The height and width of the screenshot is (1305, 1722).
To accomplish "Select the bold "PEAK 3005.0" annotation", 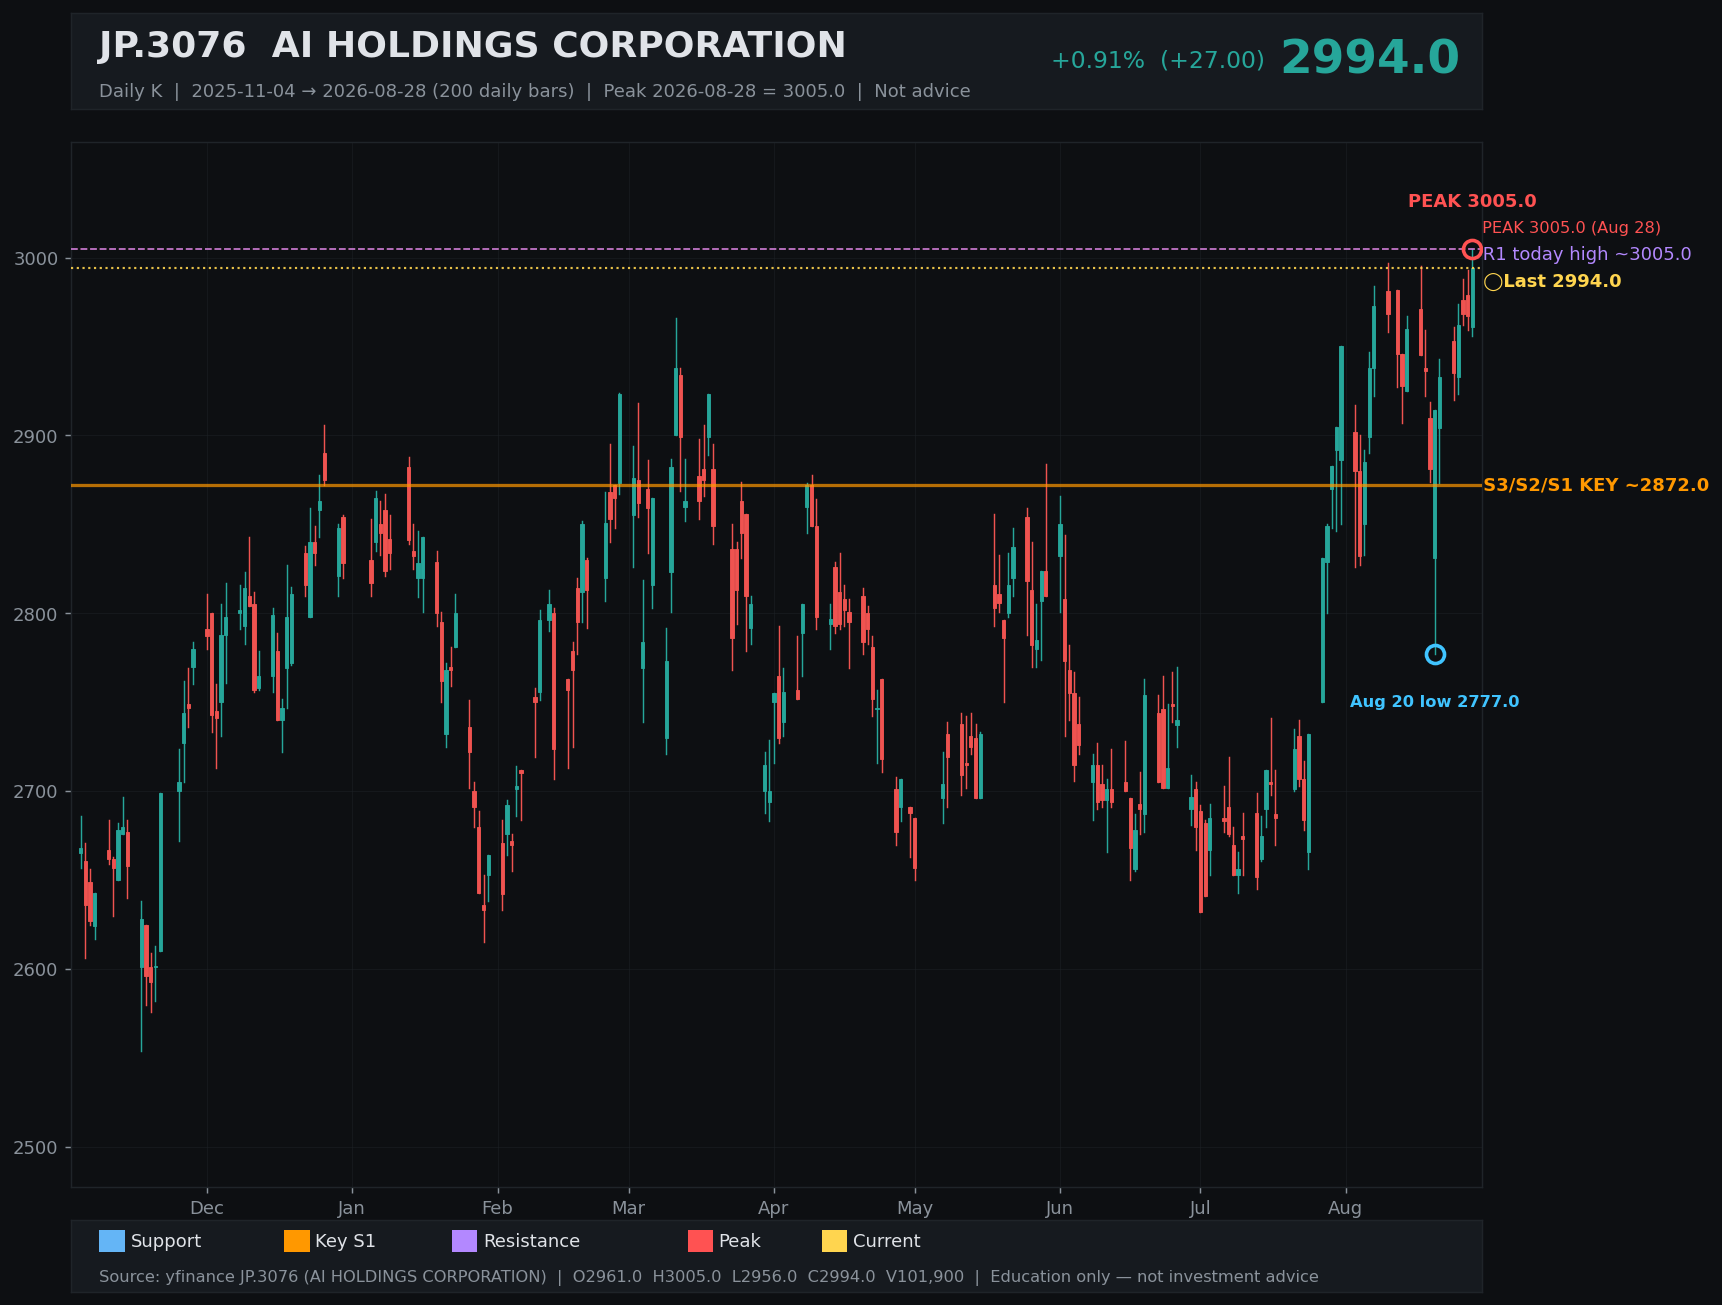I will click(1472, 201).
